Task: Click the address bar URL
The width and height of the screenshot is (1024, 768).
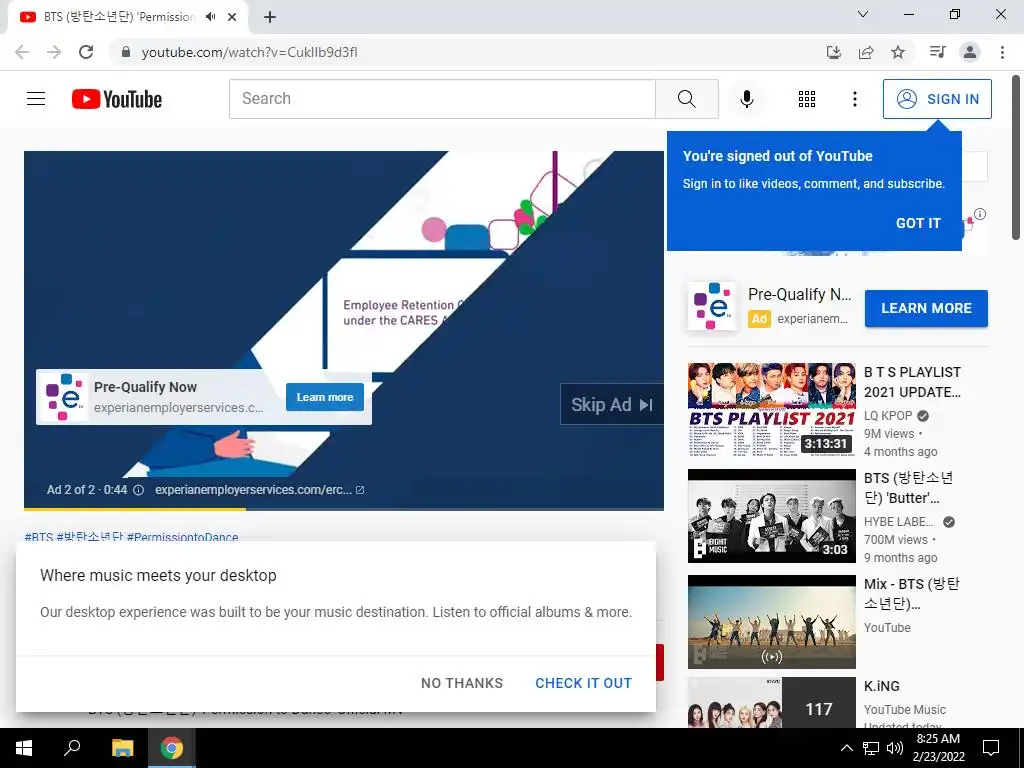Action: (249, 52)
